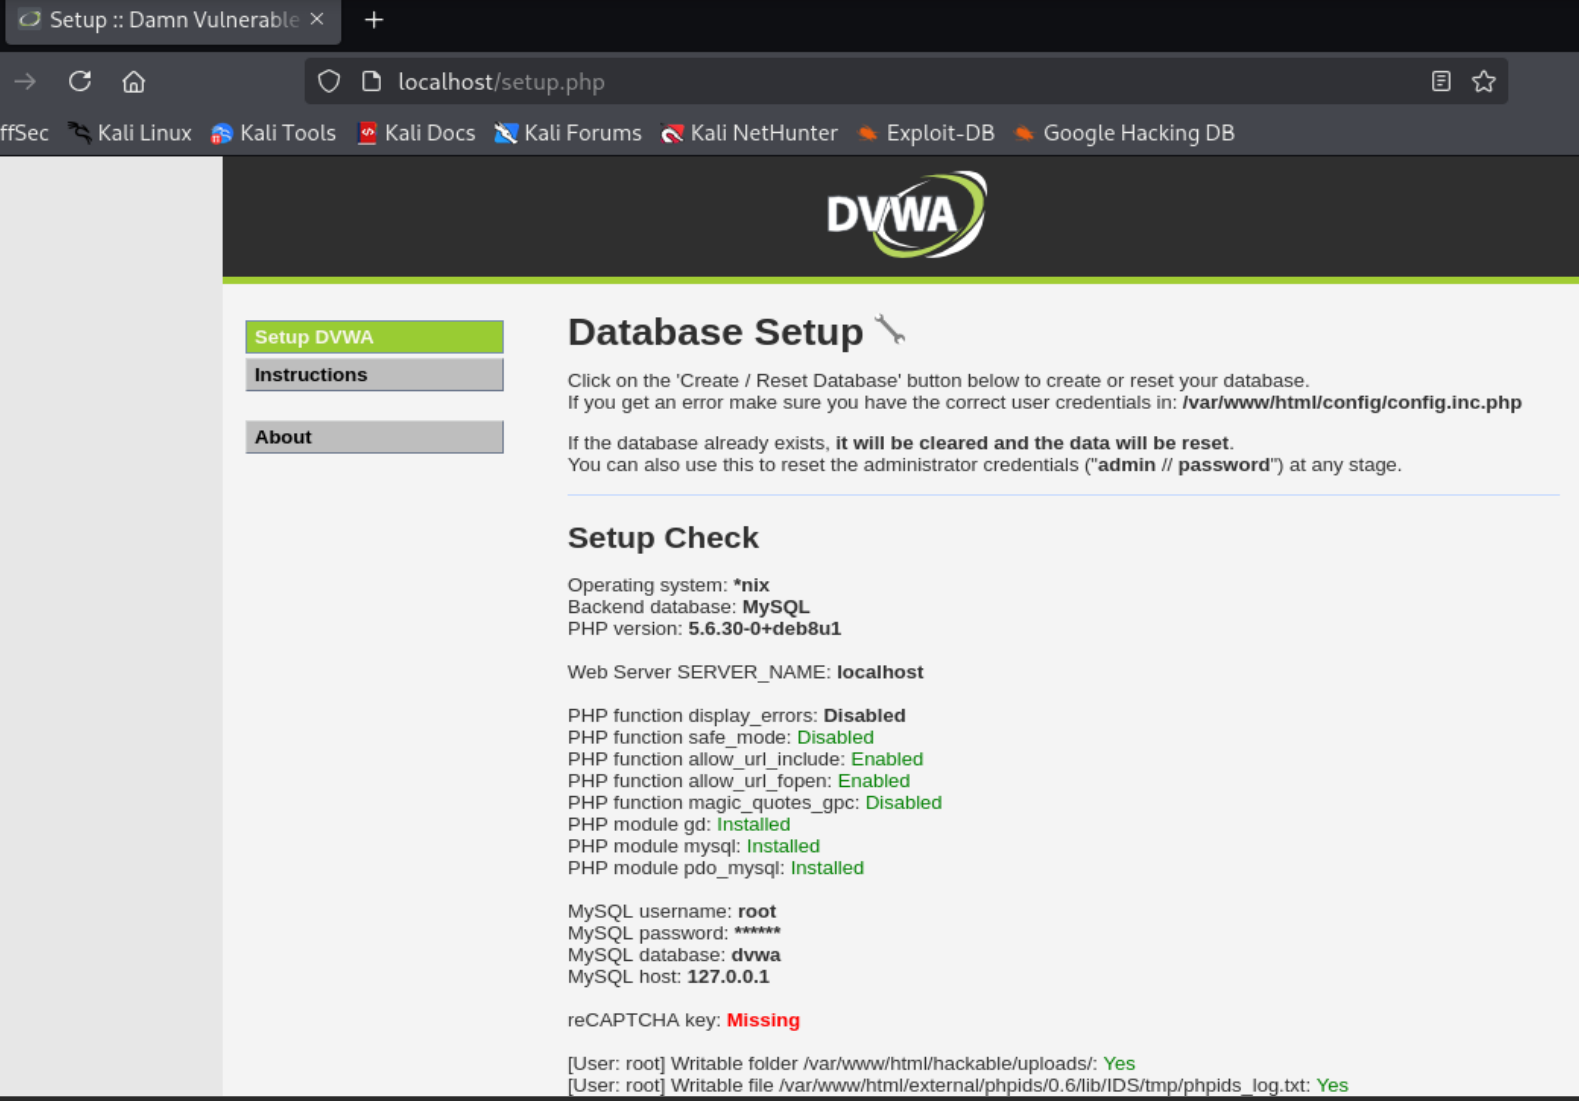Click Yes after hackable/uploads writable folder
This screenshot has height=1101, width=1579.
point(1119,1064)
